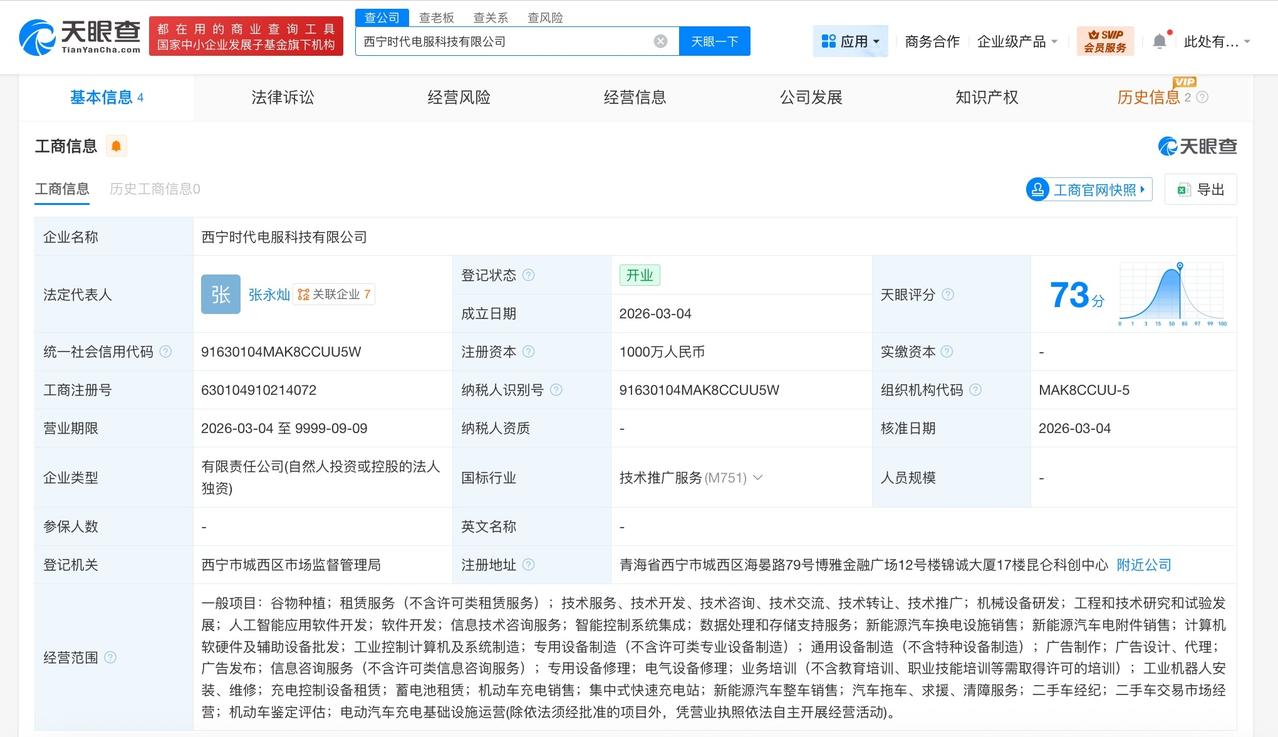
Task: Click the 天眼一下 search button
Action: [x=715, y=41]
